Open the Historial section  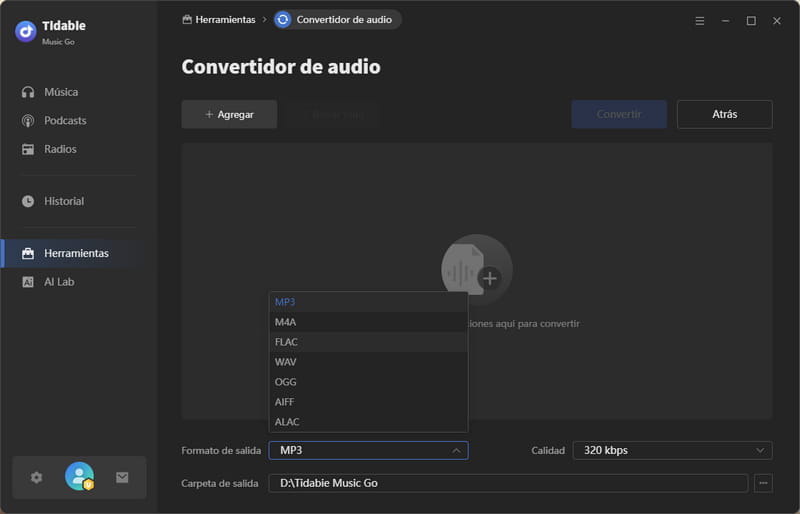pos(53,201)
